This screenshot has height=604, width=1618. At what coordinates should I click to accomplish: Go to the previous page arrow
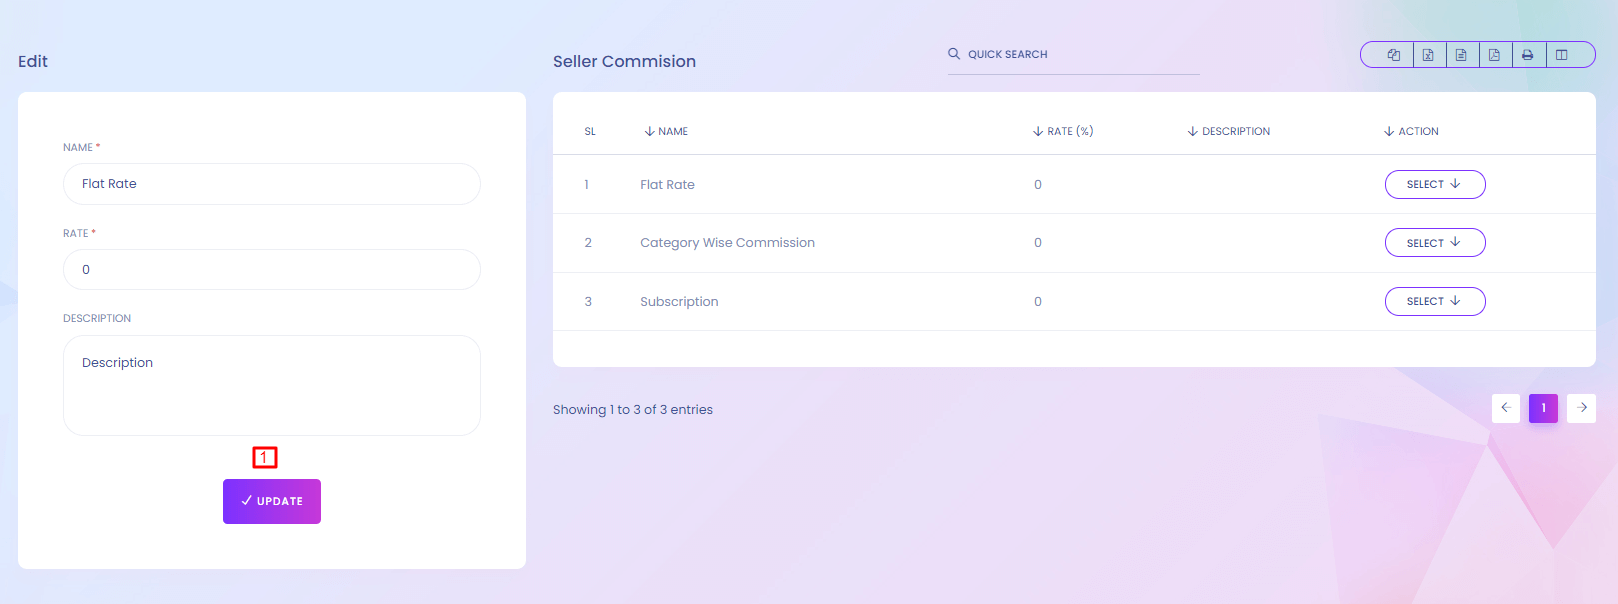click(1506, 408)
